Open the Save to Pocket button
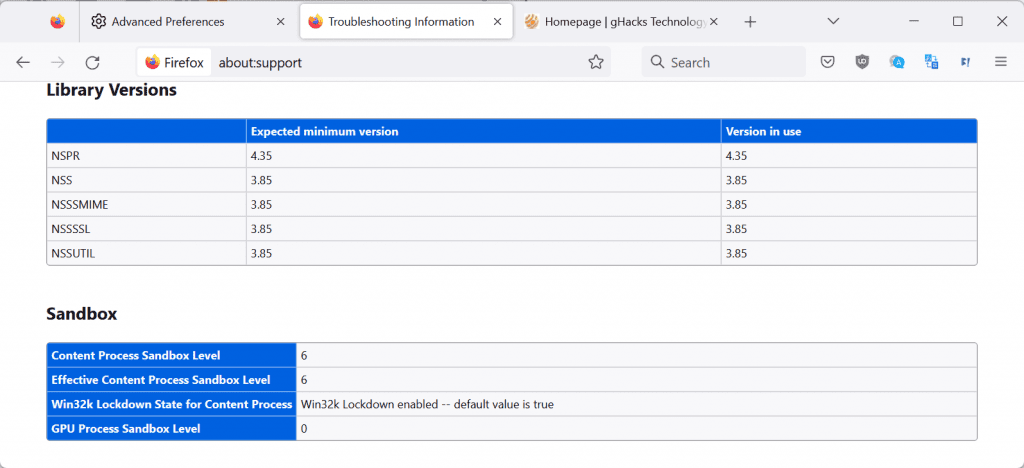This screenshot has height=468, width=1024. click(827, 62)
